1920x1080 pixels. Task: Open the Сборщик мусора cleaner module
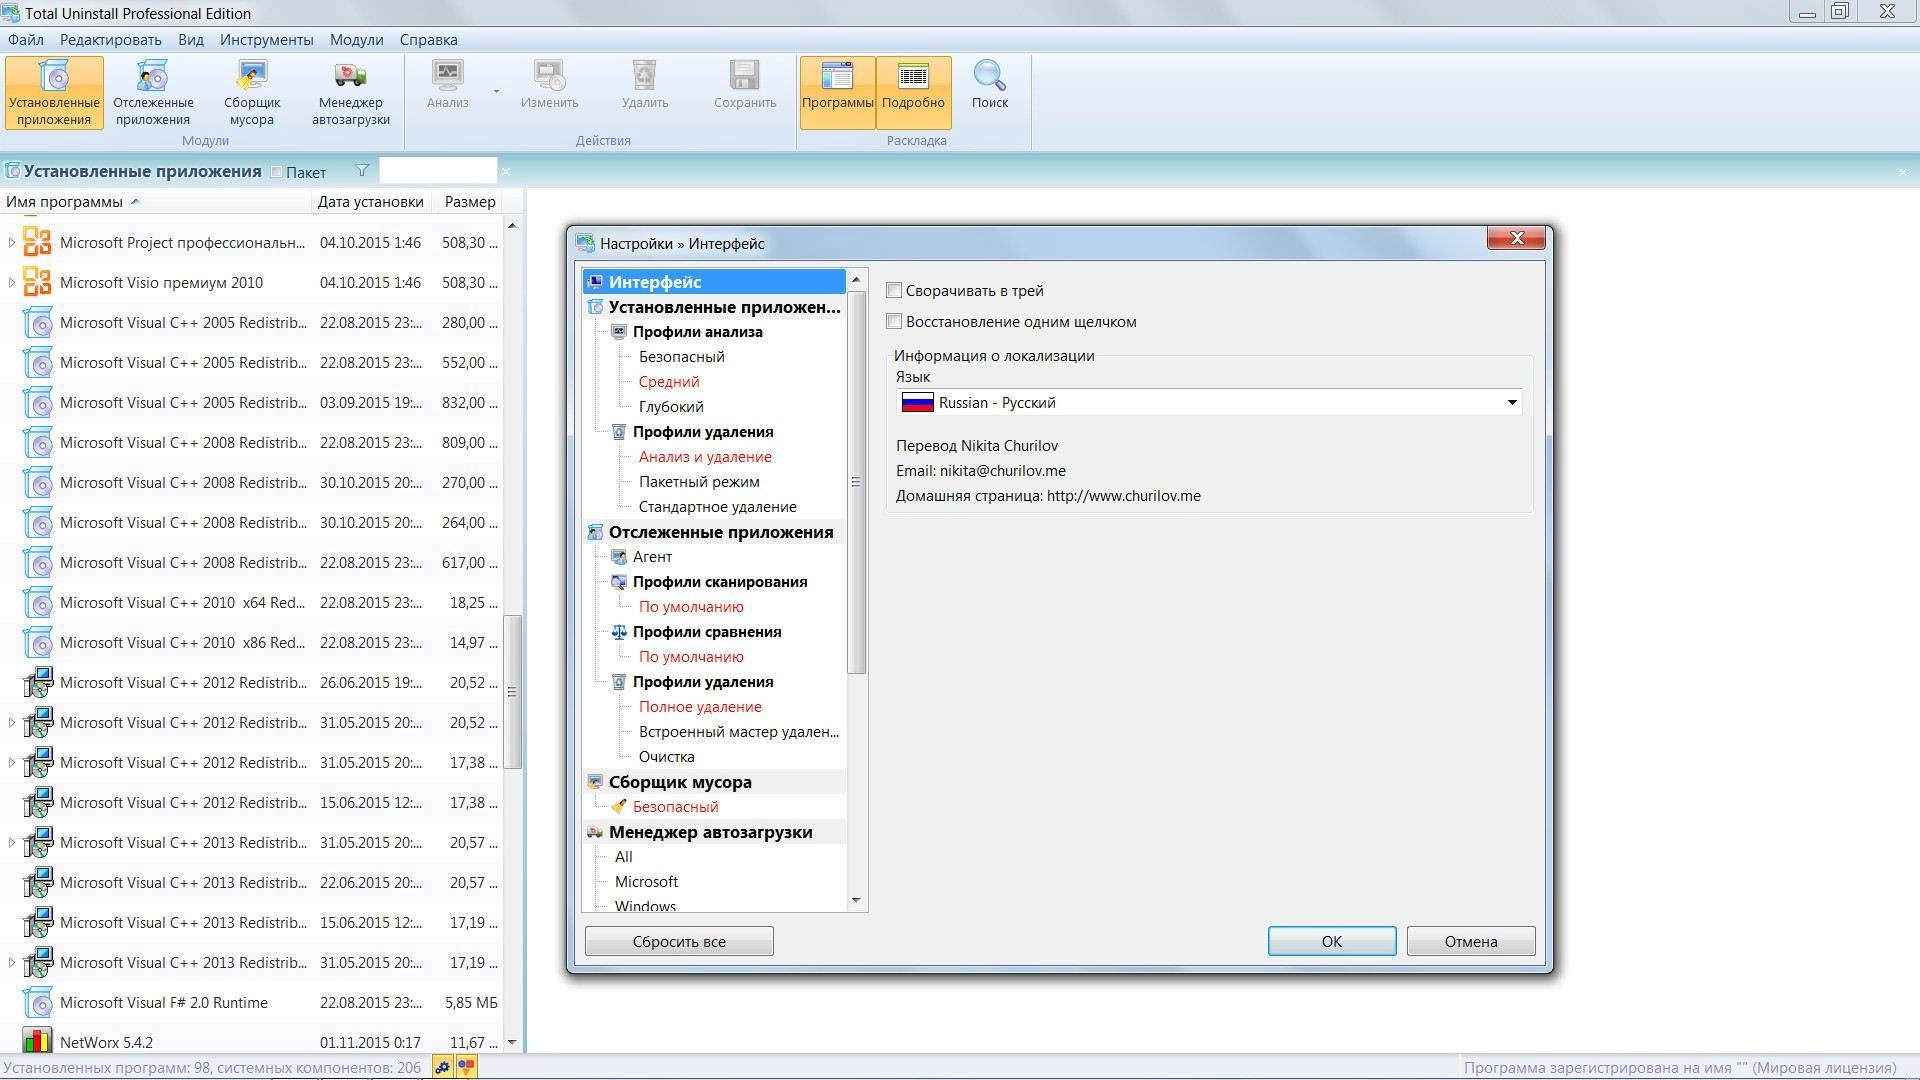coord(251,93)
